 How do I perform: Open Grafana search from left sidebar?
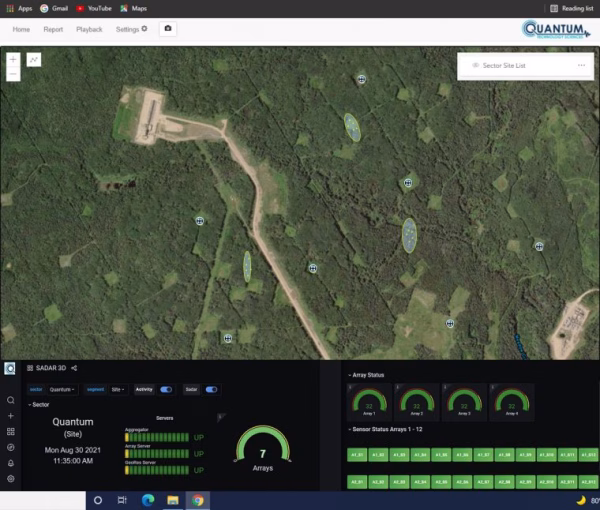point(10,400)
